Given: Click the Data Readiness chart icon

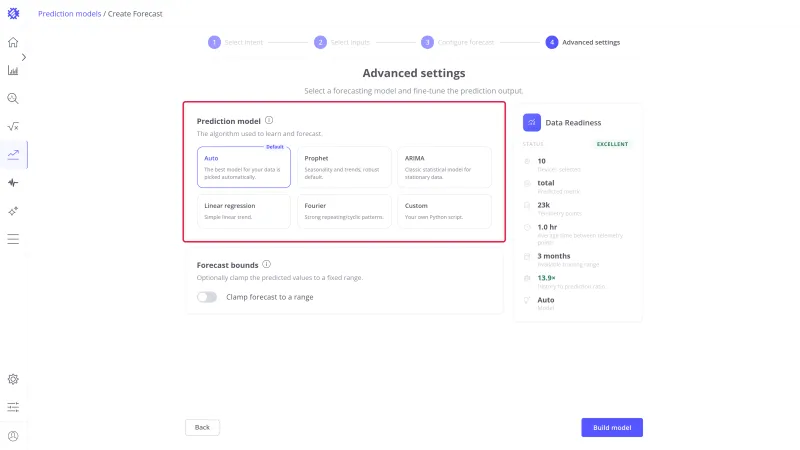Looking at the screenshot, I should [532, 122].
